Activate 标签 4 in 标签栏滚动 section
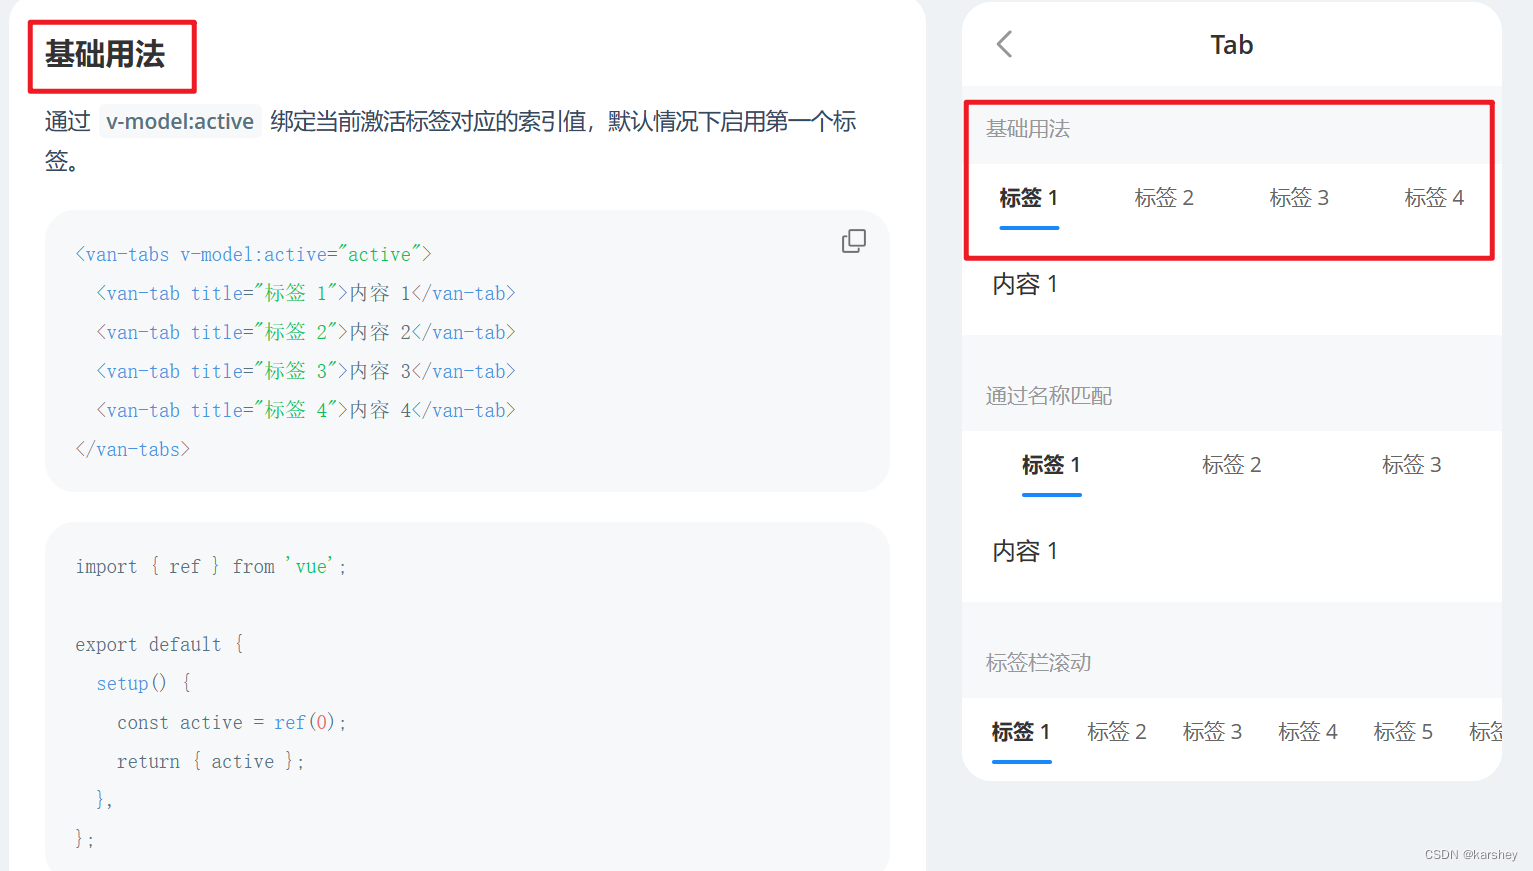The image size is (1533, 871). [x=1307, y=732]
